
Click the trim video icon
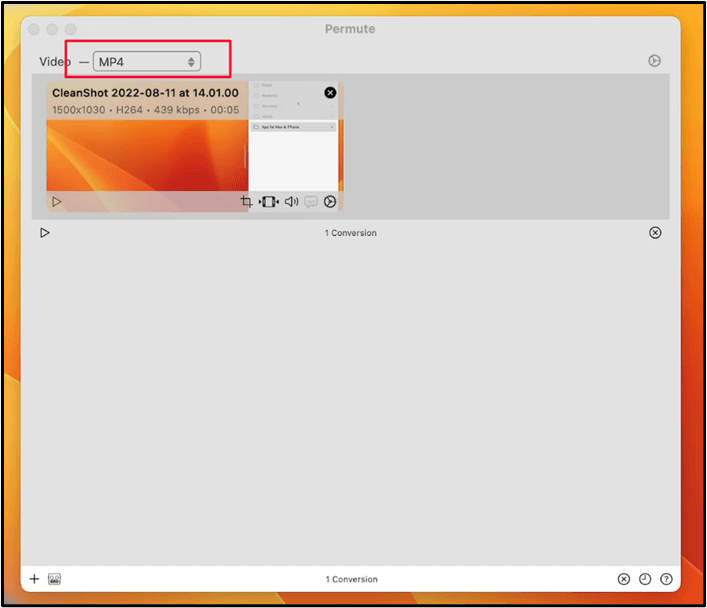pos(269,202)
